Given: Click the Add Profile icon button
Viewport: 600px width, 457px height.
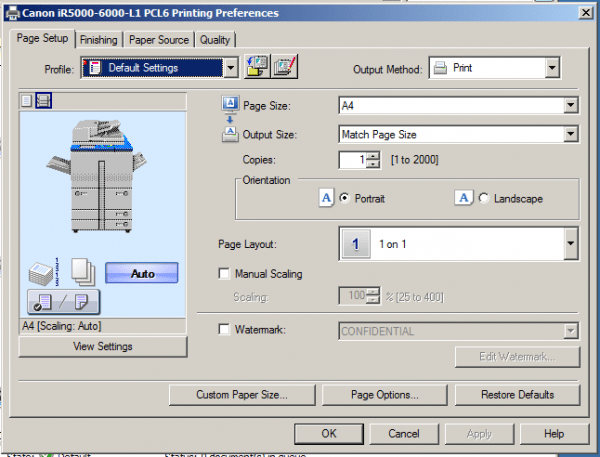Looking at the screenshot, I should (x=257, y=67).
